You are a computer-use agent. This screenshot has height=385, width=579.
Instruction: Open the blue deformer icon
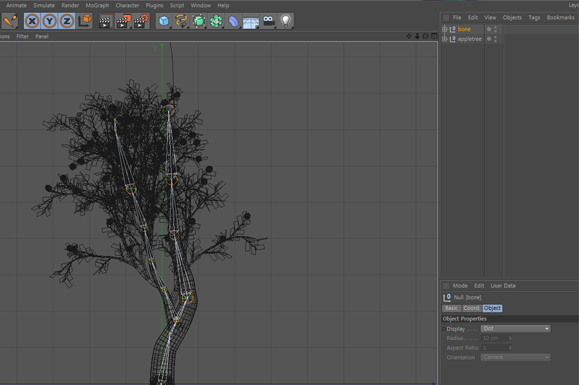click(233, 21)
